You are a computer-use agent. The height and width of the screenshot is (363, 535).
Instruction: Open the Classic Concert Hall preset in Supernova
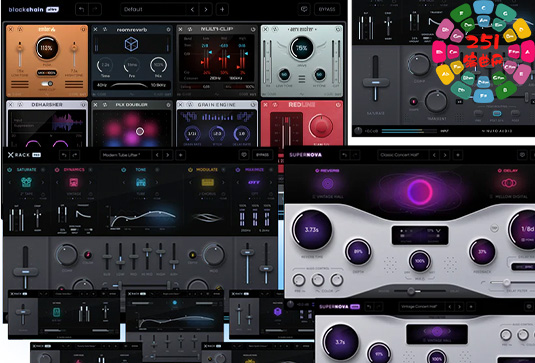click(404, 155)
